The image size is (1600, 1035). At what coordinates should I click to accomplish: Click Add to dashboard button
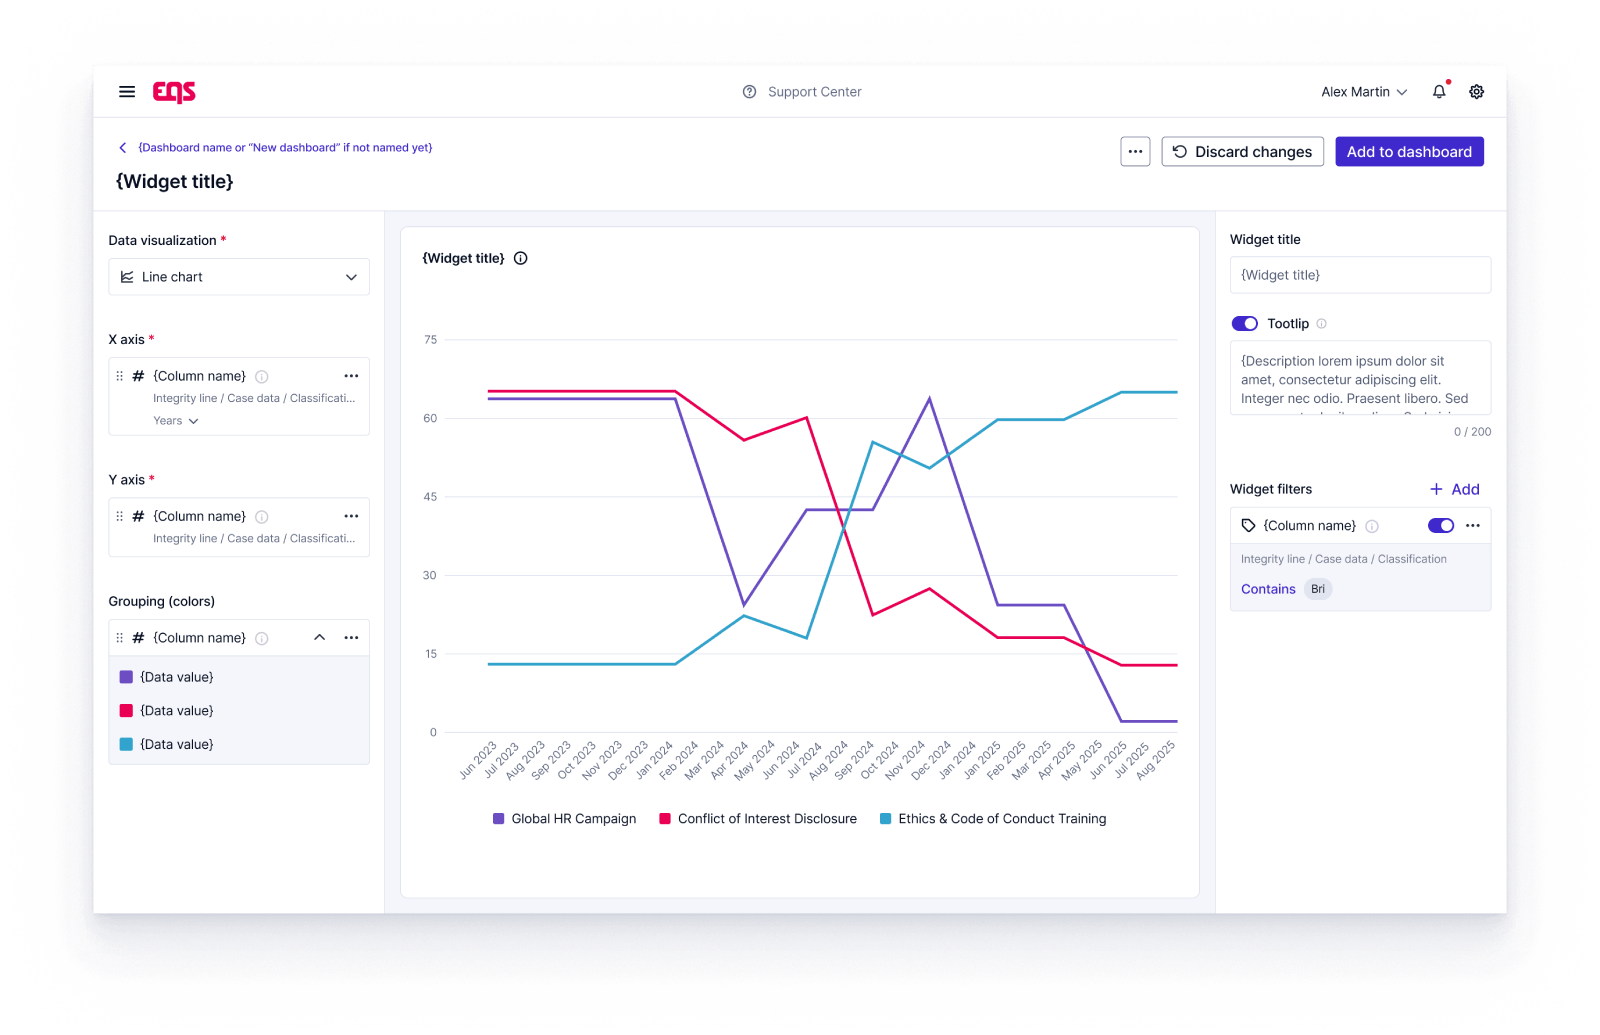(1409, 152)
